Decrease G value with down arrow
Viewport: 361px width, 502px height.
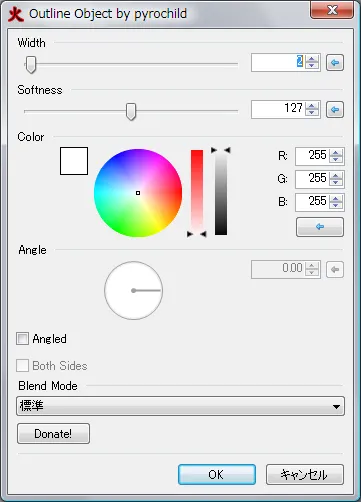tap(336, 183)
